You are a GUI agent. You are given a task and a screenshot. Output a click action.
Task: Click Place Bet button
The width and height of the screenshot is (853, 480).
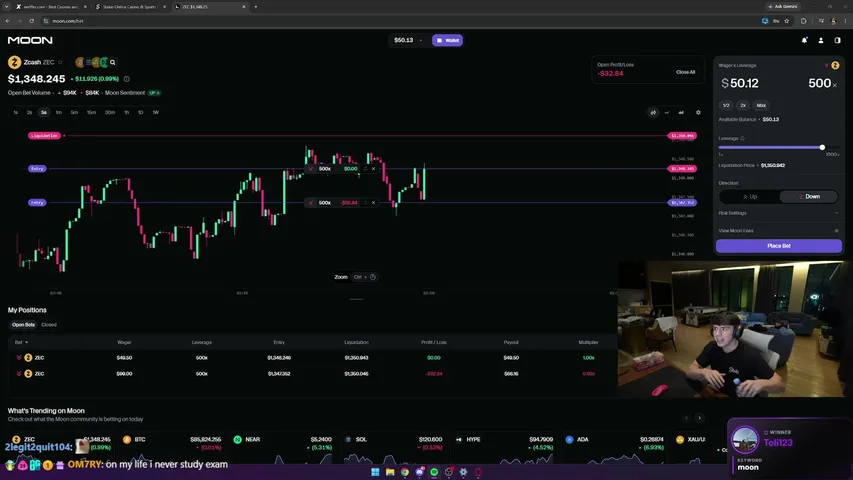[778, 246]
